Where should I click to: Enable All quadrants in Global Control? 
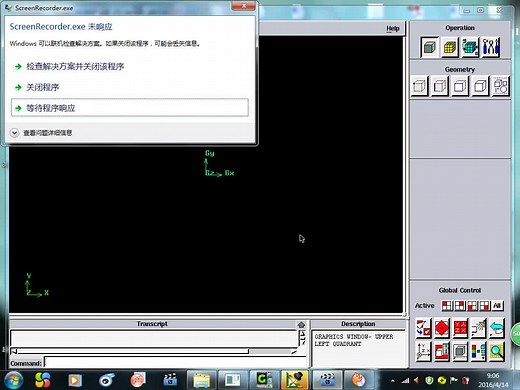(497, 306)
